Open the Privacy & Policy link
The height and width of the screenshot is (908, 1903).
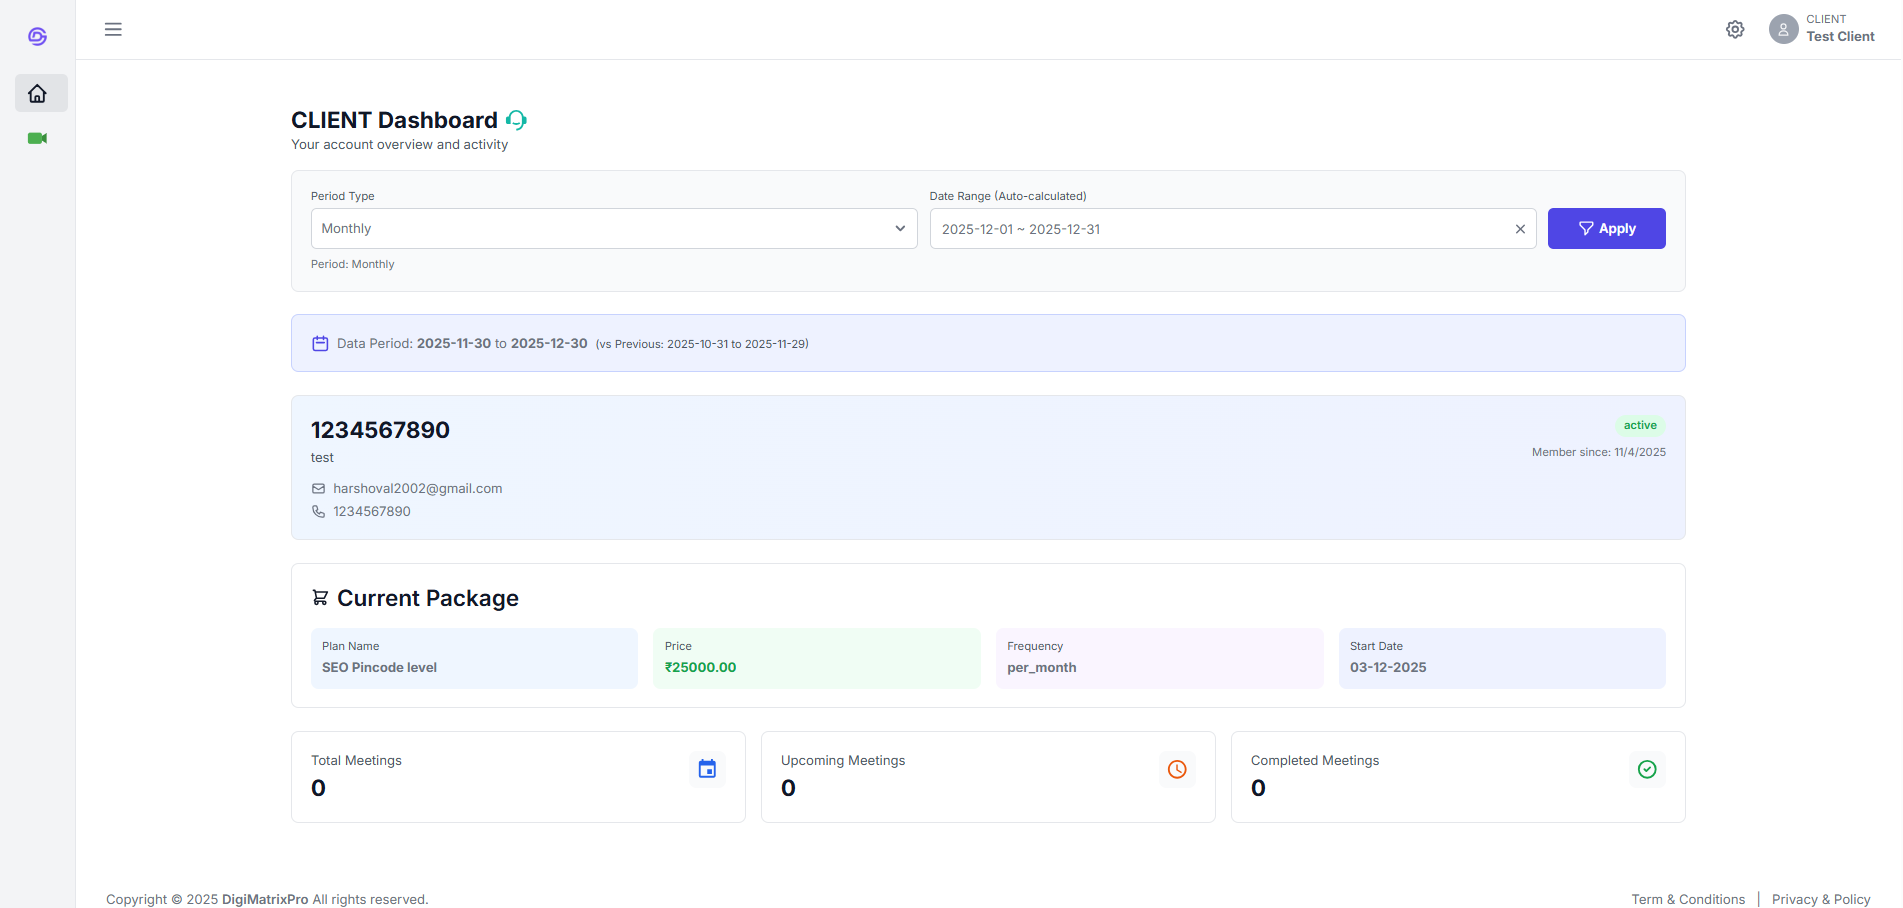[1820, 899]
